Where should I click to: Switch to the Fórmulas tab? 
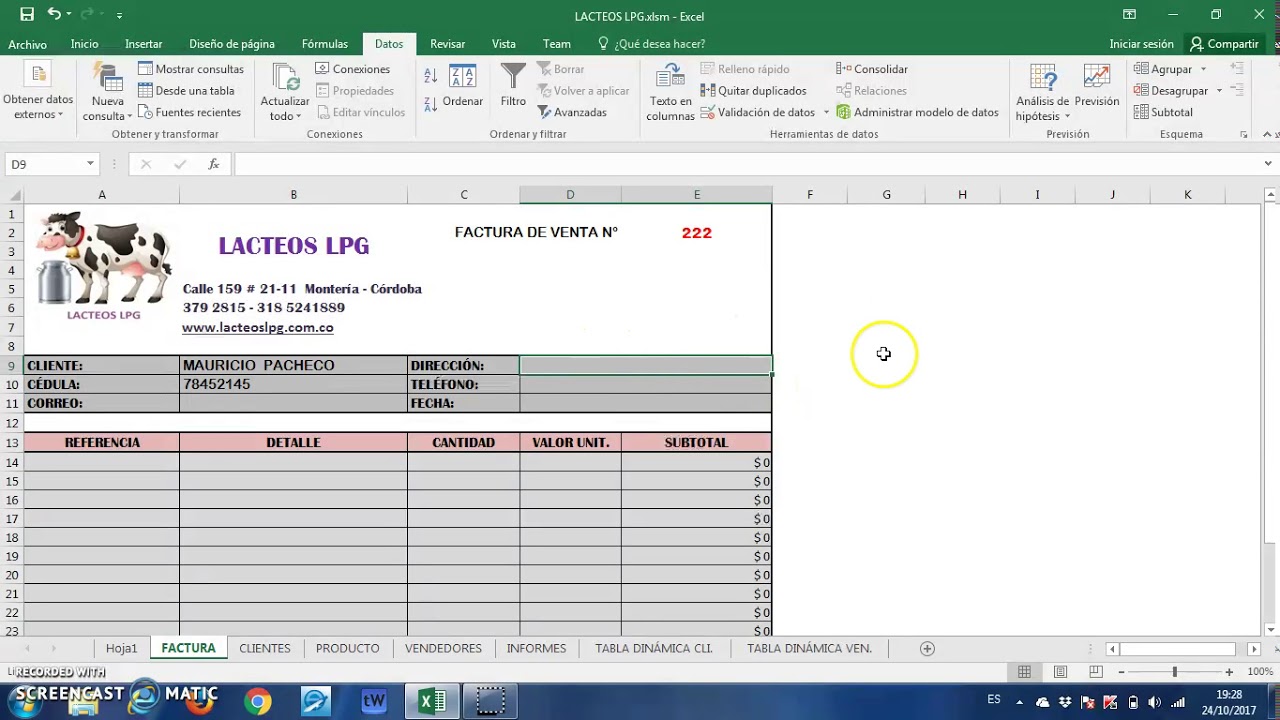click(325, 44)
